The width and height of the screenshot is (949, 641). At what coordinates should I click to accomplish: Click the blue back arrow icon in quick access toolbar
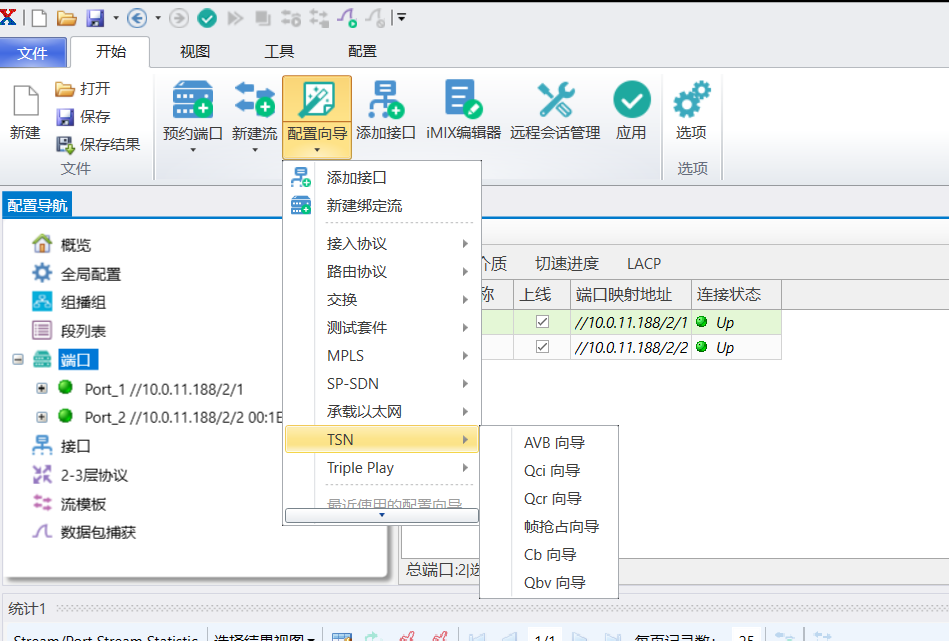click(x=137, y=18)
